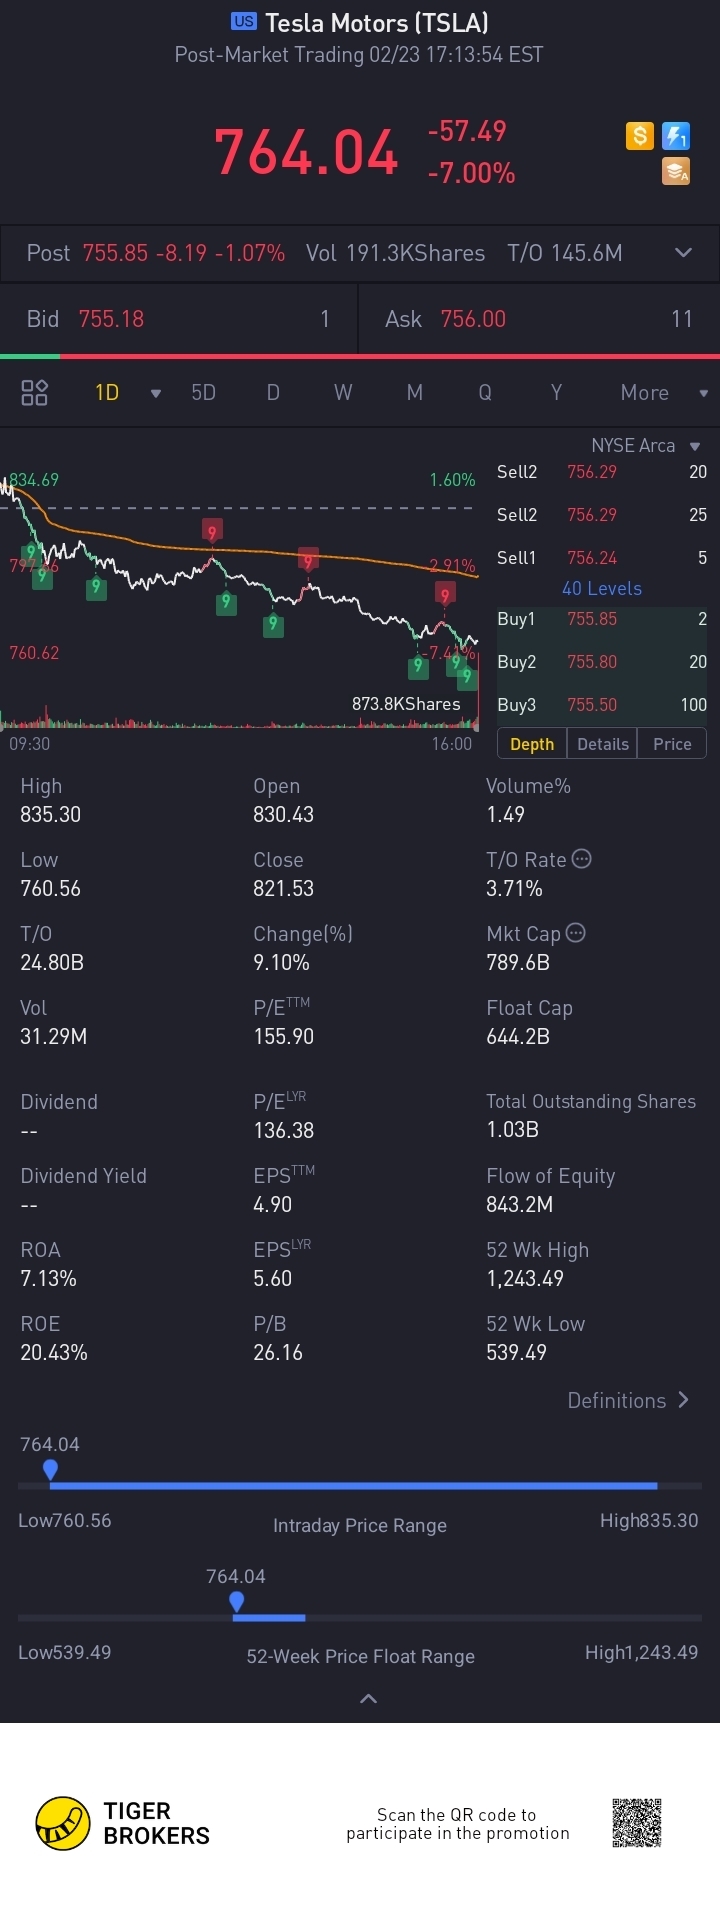
Task: Switch to the 5D chart tab
Action: (x=204, y=392)
